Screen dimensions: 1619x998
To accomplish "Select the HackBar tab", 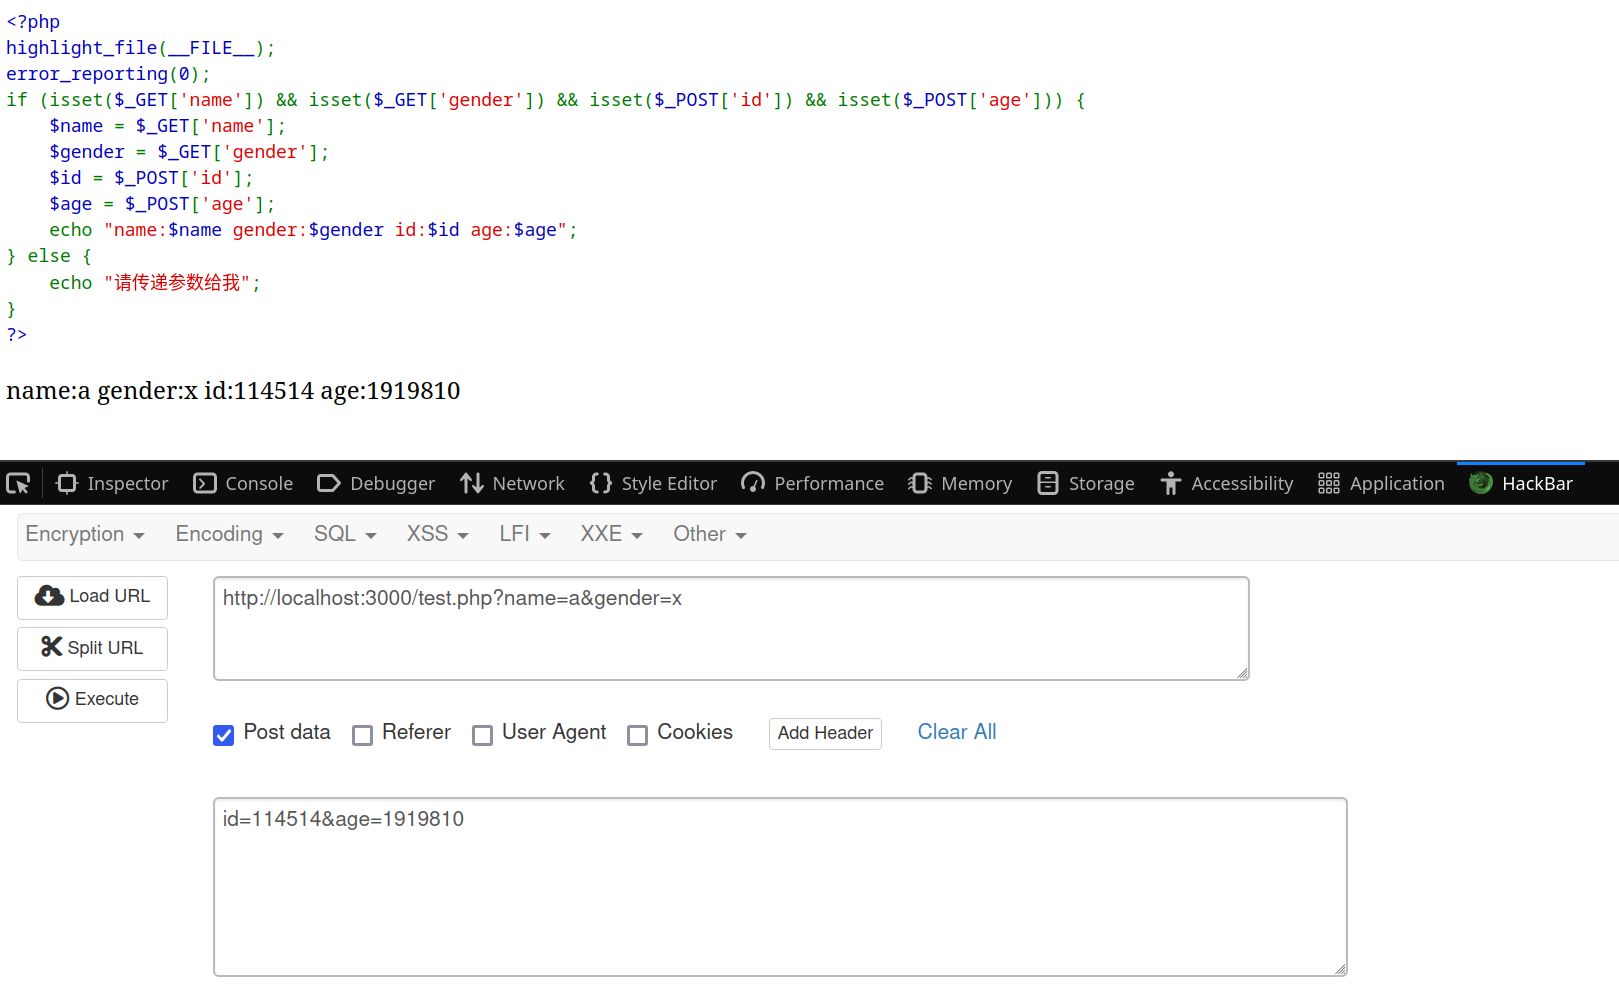I will tap(1521, 484).
